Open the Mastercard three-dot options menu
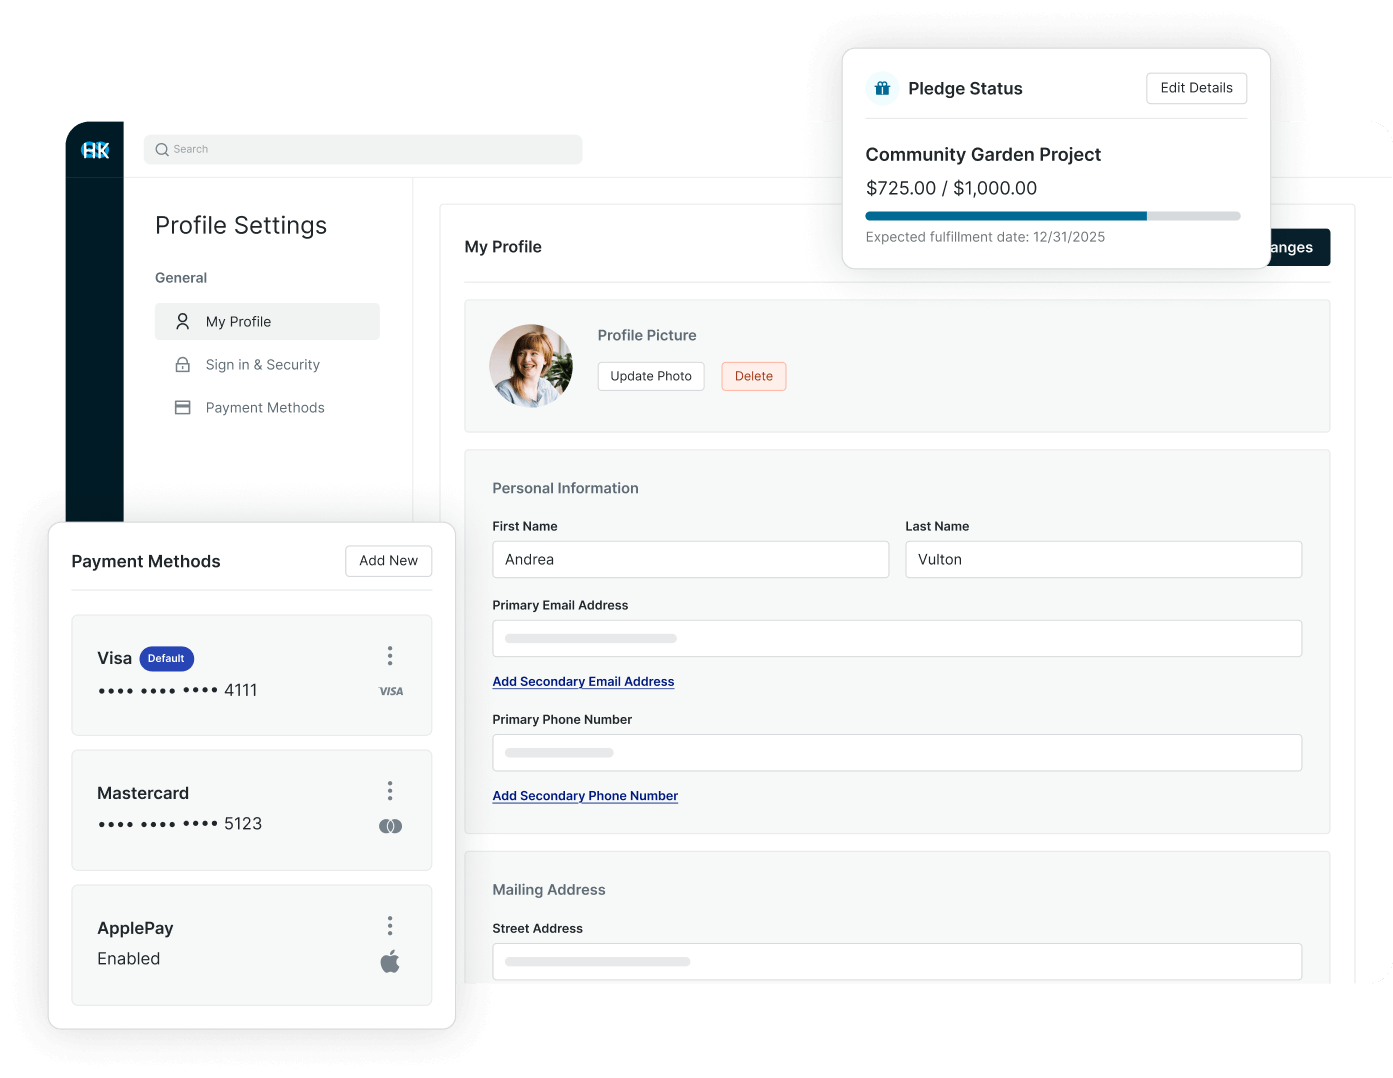 390,791
